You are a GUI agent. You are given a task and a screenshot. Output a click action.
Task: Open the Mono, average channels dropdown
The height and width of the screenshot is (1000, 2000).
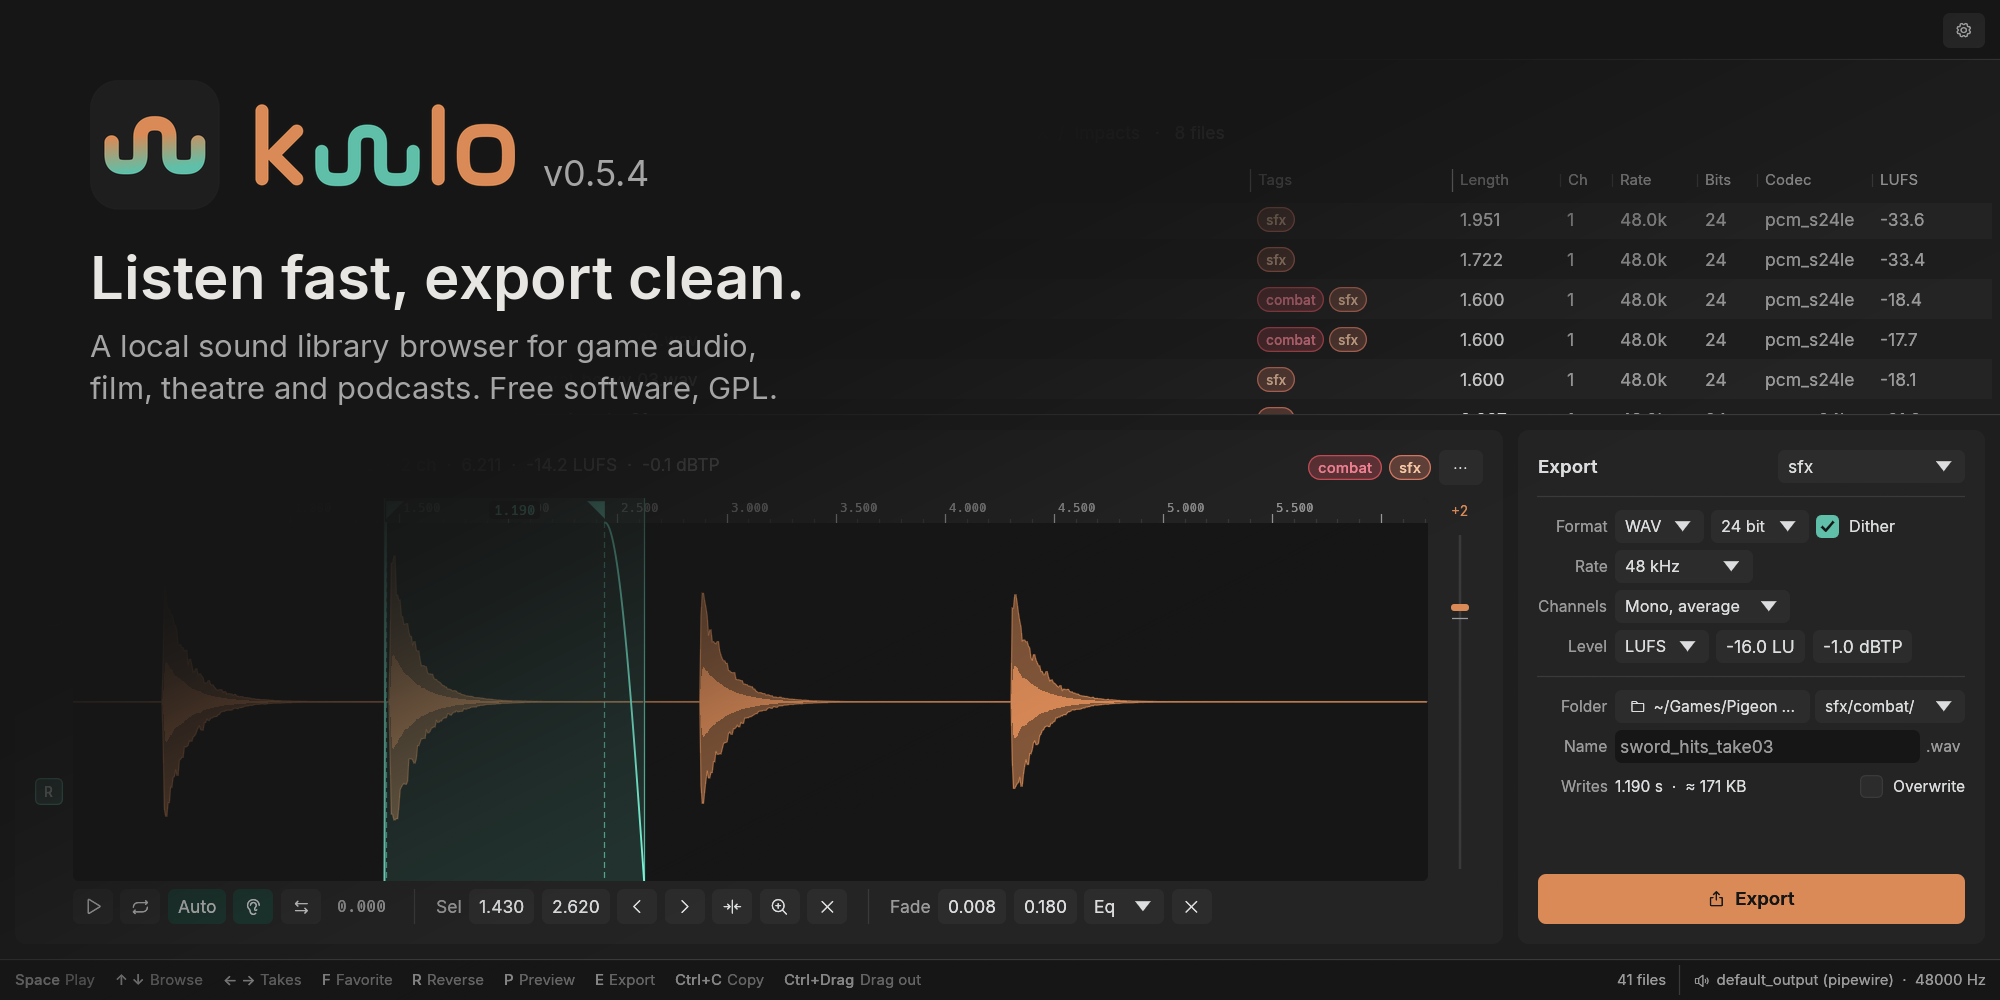coord(1701,606)
